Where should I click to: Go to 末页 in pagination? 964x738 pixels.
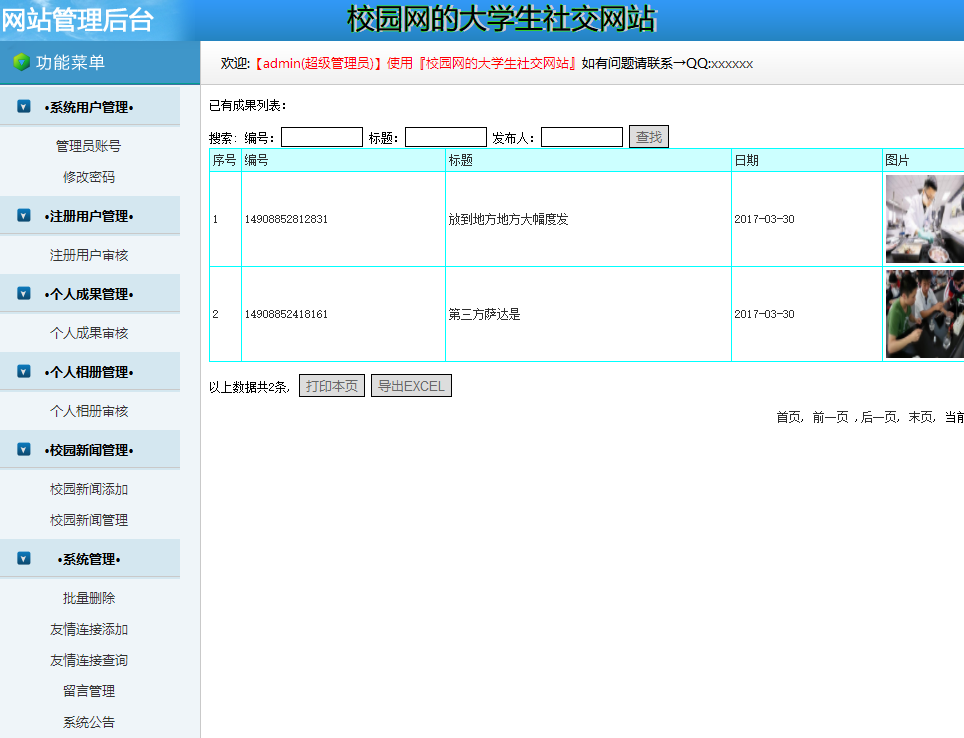[920, 418]
